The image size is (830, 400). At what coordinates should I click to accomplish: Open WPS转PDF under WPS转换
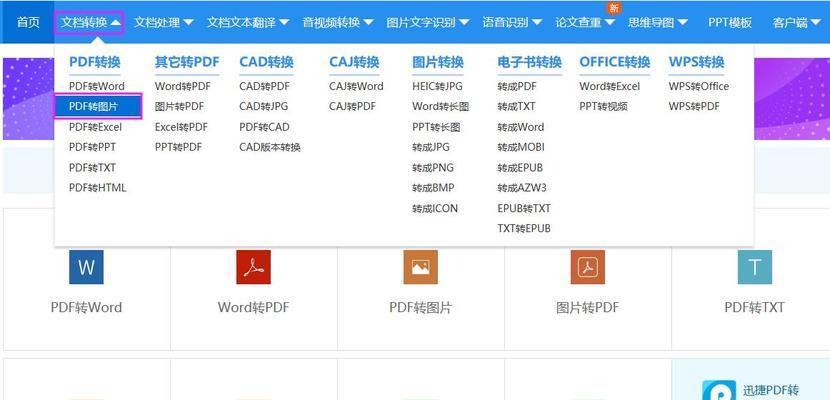tap(694, 106)
